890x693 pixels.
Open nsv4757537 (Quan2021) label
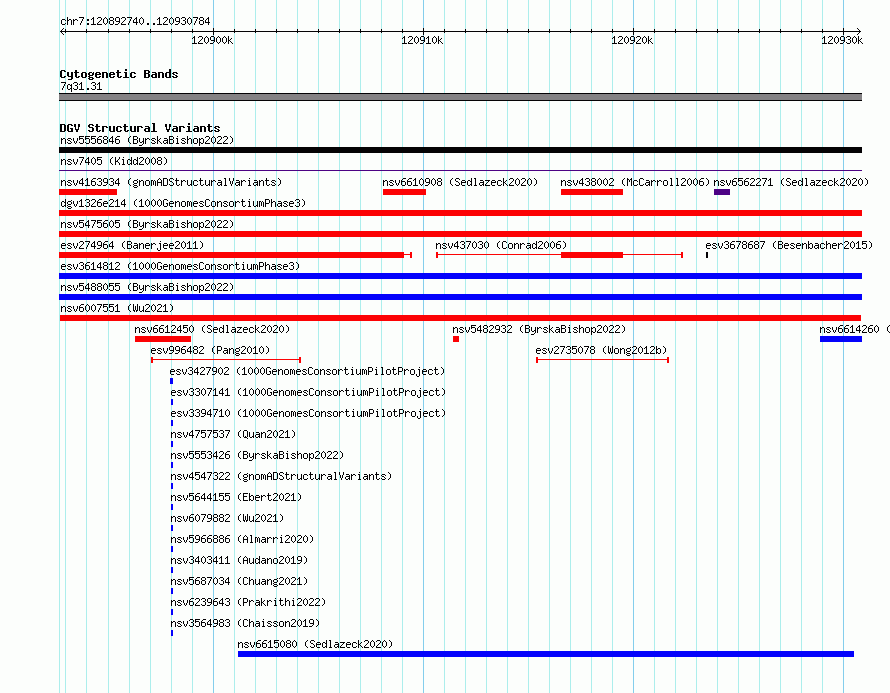coord(233,434)
